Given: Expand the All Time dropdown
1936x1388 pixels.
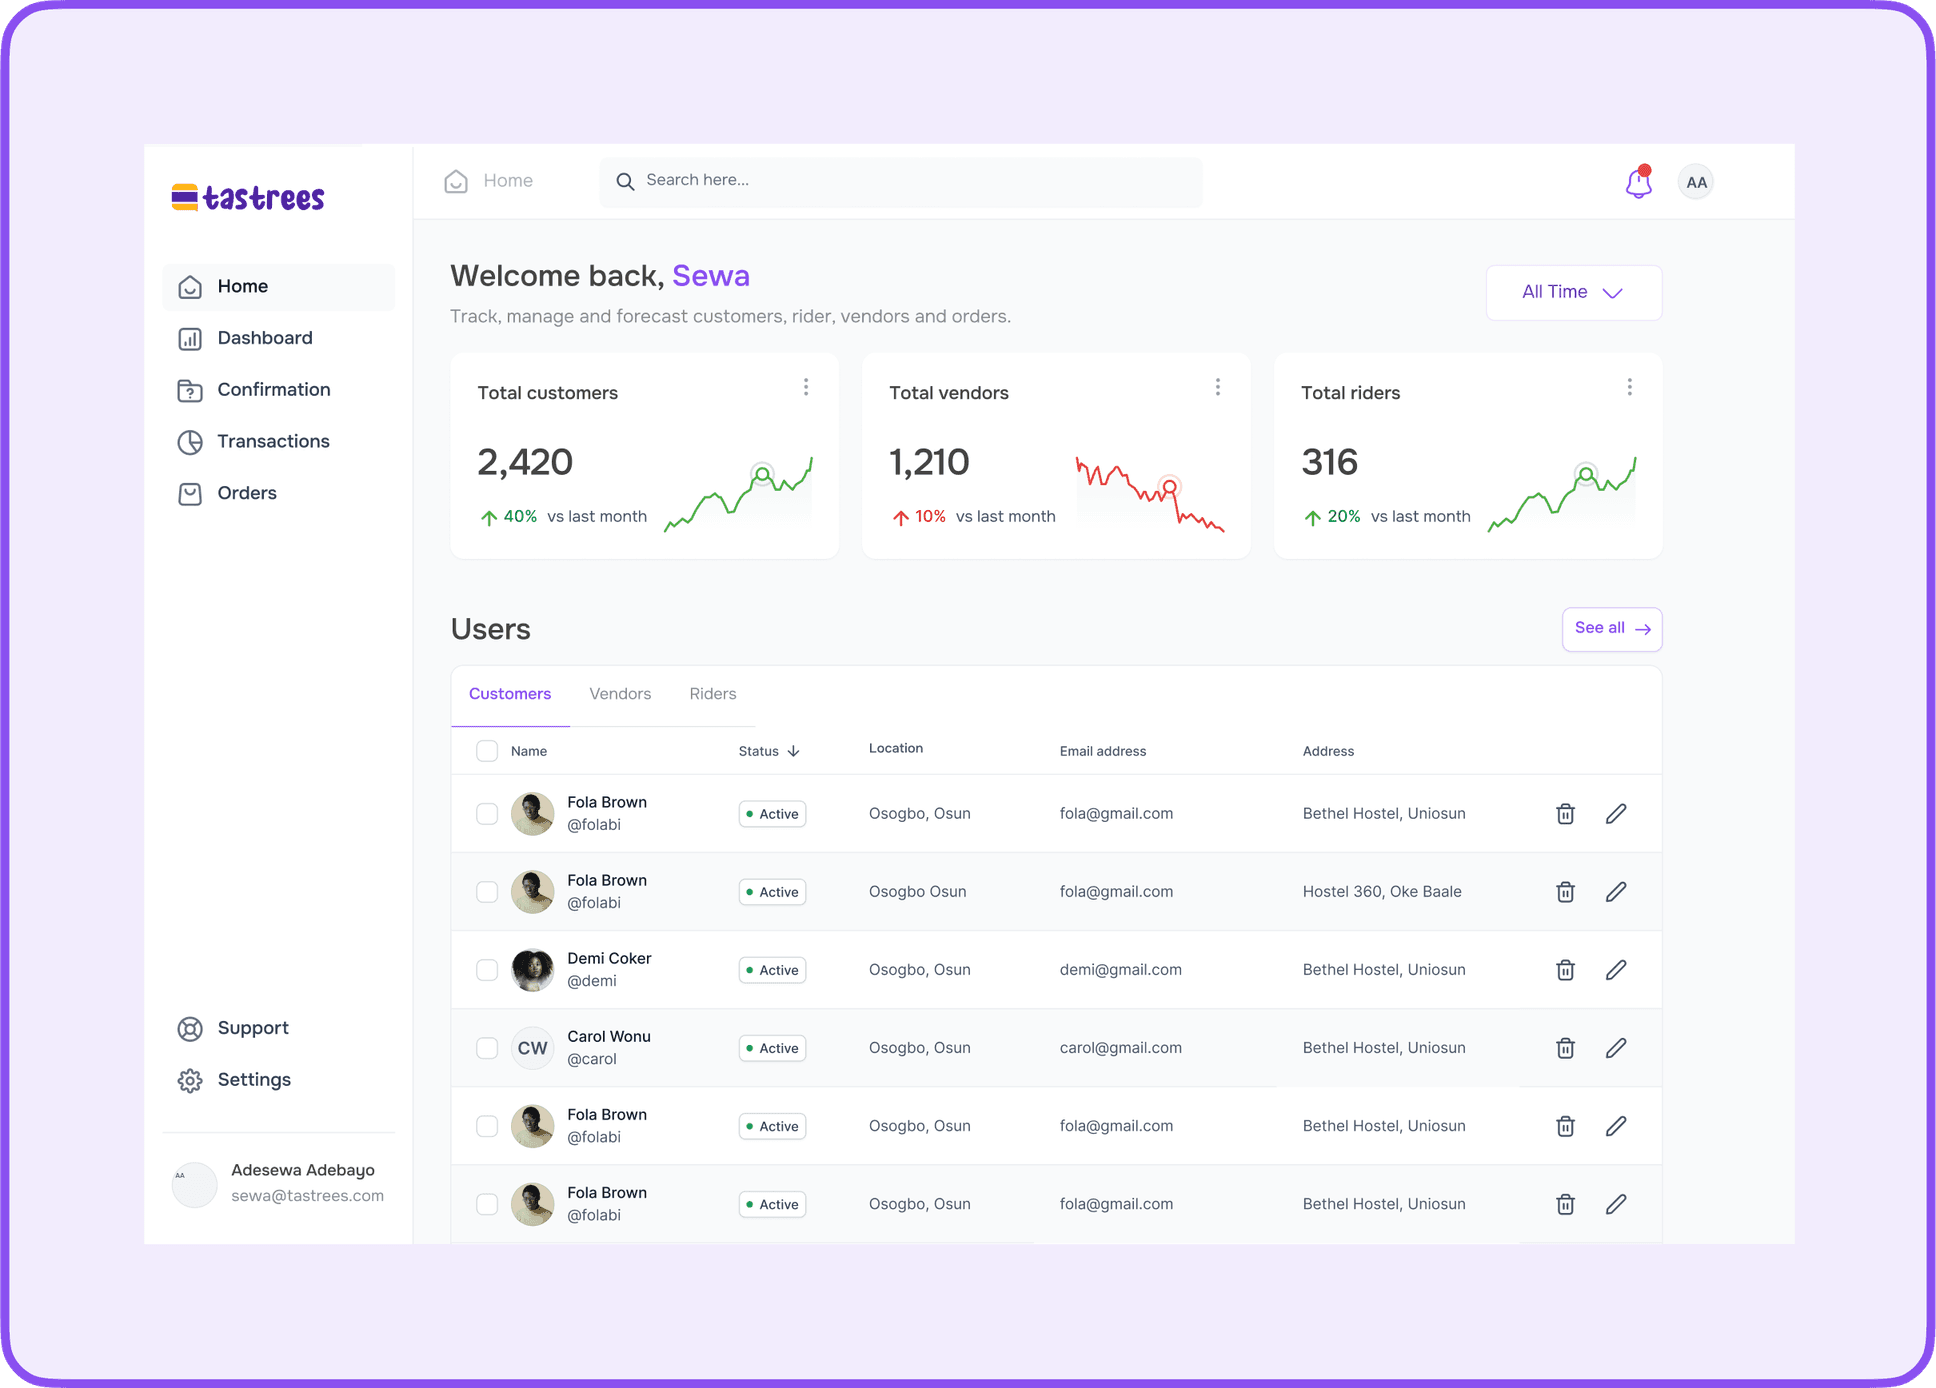Looking at the screenshot, I should (1573, 292).
